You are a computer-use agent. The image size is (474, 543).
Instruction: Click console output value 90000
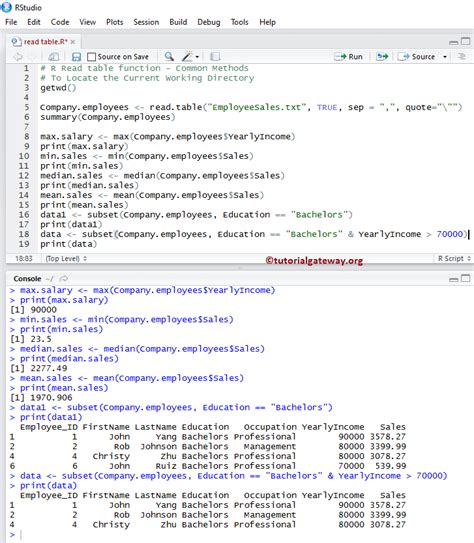click(44, 310)
